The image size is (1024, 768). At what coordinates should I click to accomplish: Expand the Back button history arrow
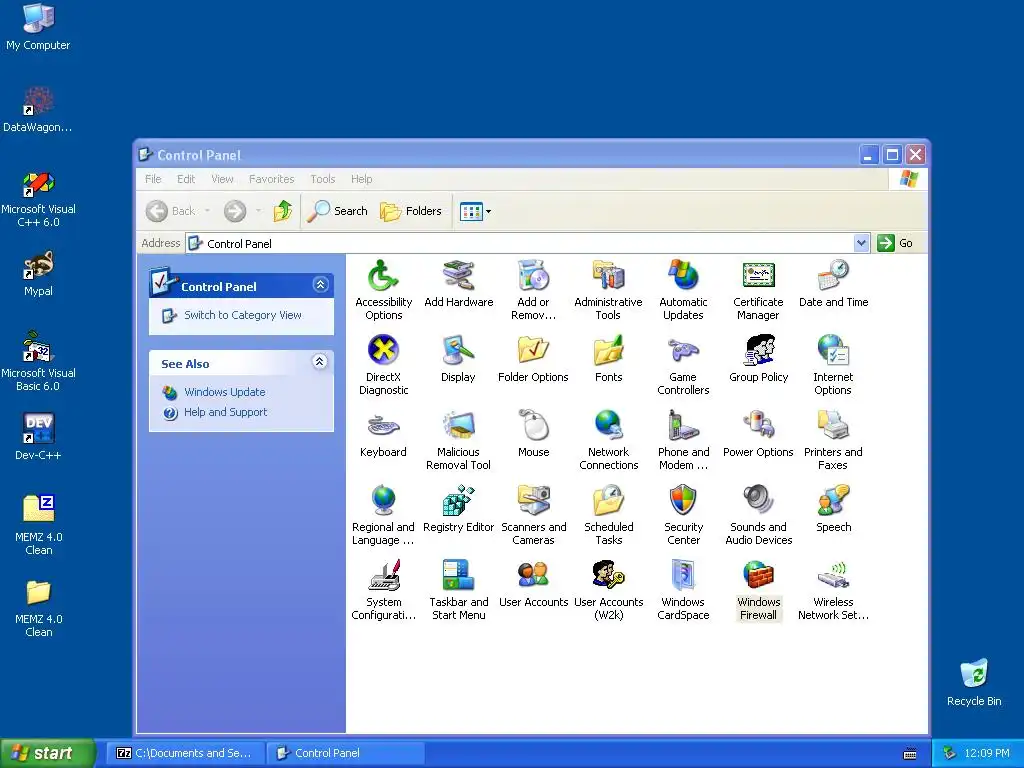207,211
